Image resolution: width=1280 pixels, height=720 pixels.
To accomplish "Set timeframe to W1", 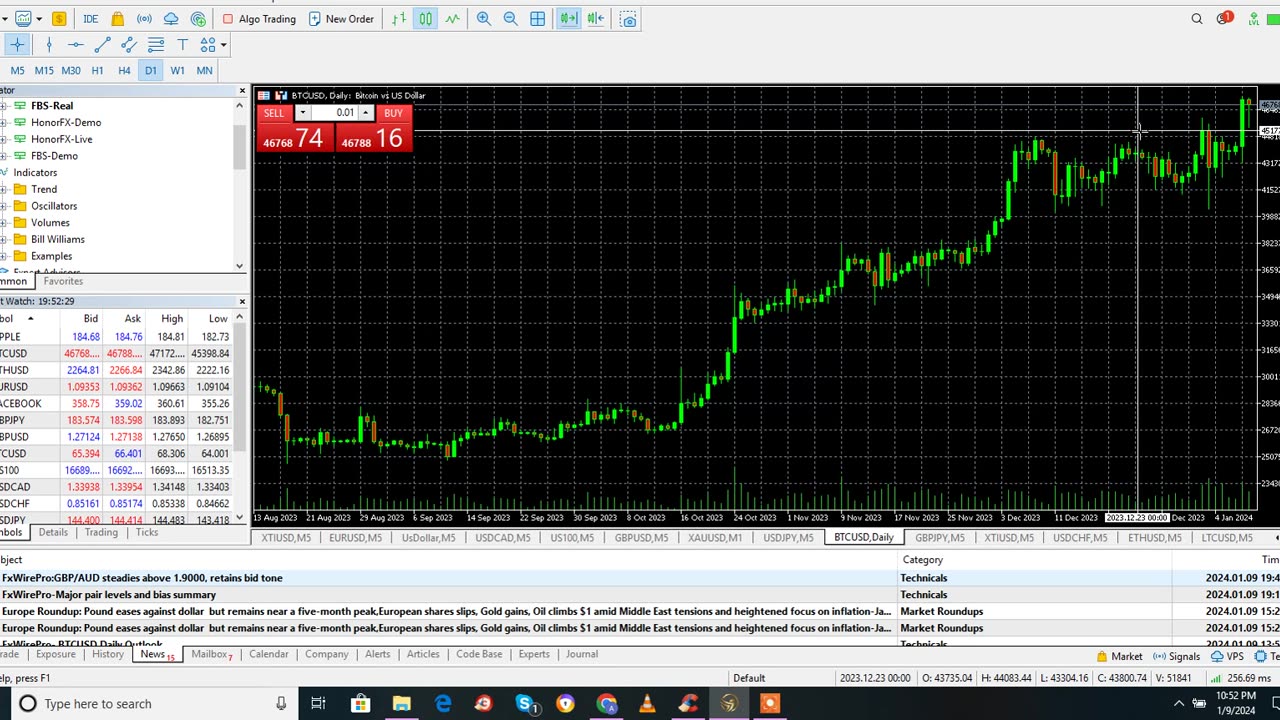I will point(177,70).
